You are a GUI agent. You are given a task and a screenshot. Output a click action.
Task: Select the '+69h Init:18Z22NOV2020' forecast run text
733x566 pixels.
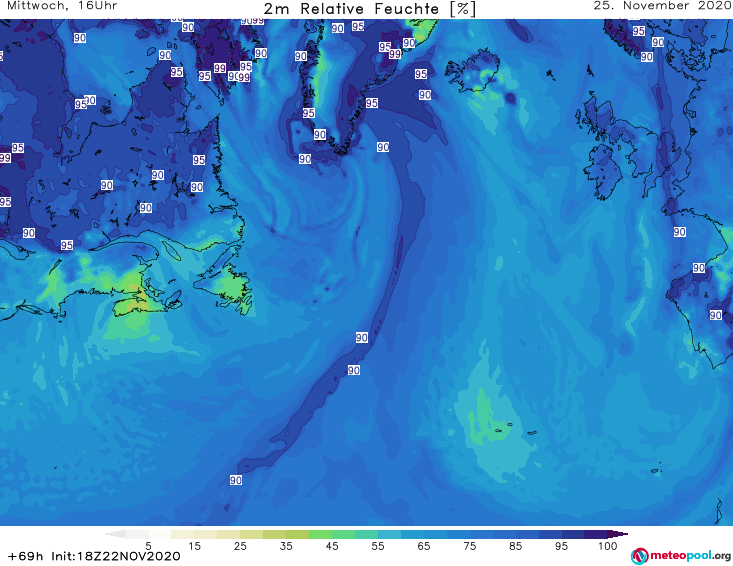coord(94,556)
